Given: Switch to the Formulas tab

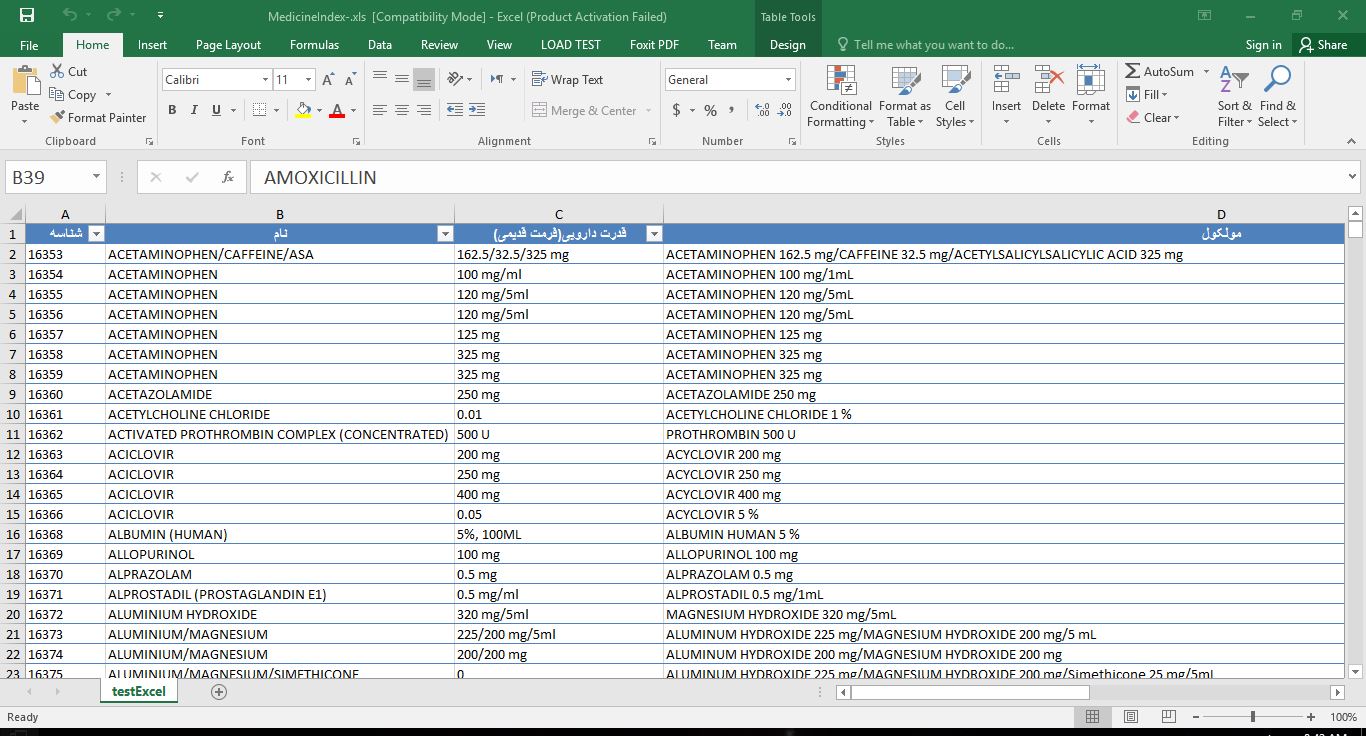Looking at the screenshot, I should pyautogui.click(x=314, y=45).
